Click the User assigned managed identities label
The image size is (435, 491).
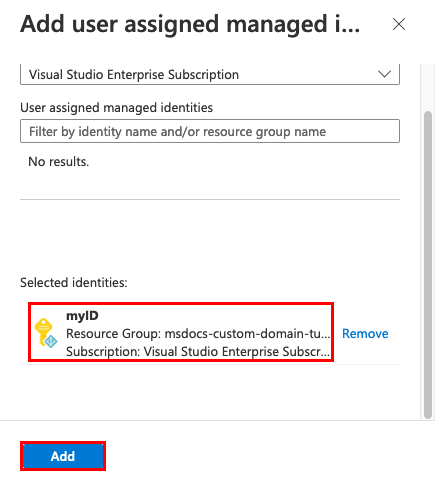coord(116,108)
